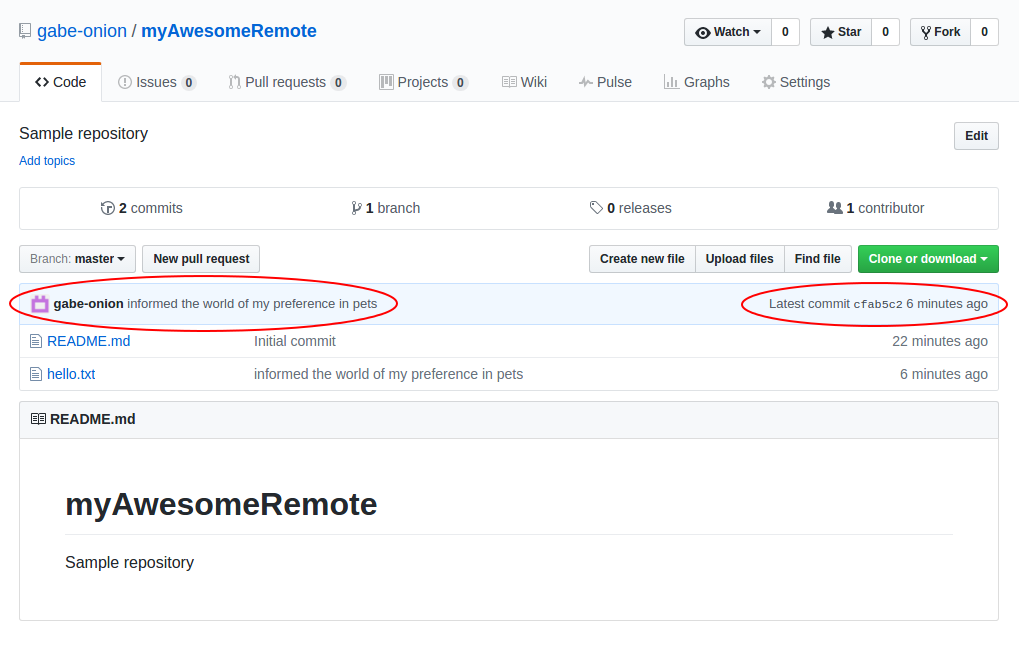Open the Issues tab

pos(157,83)
